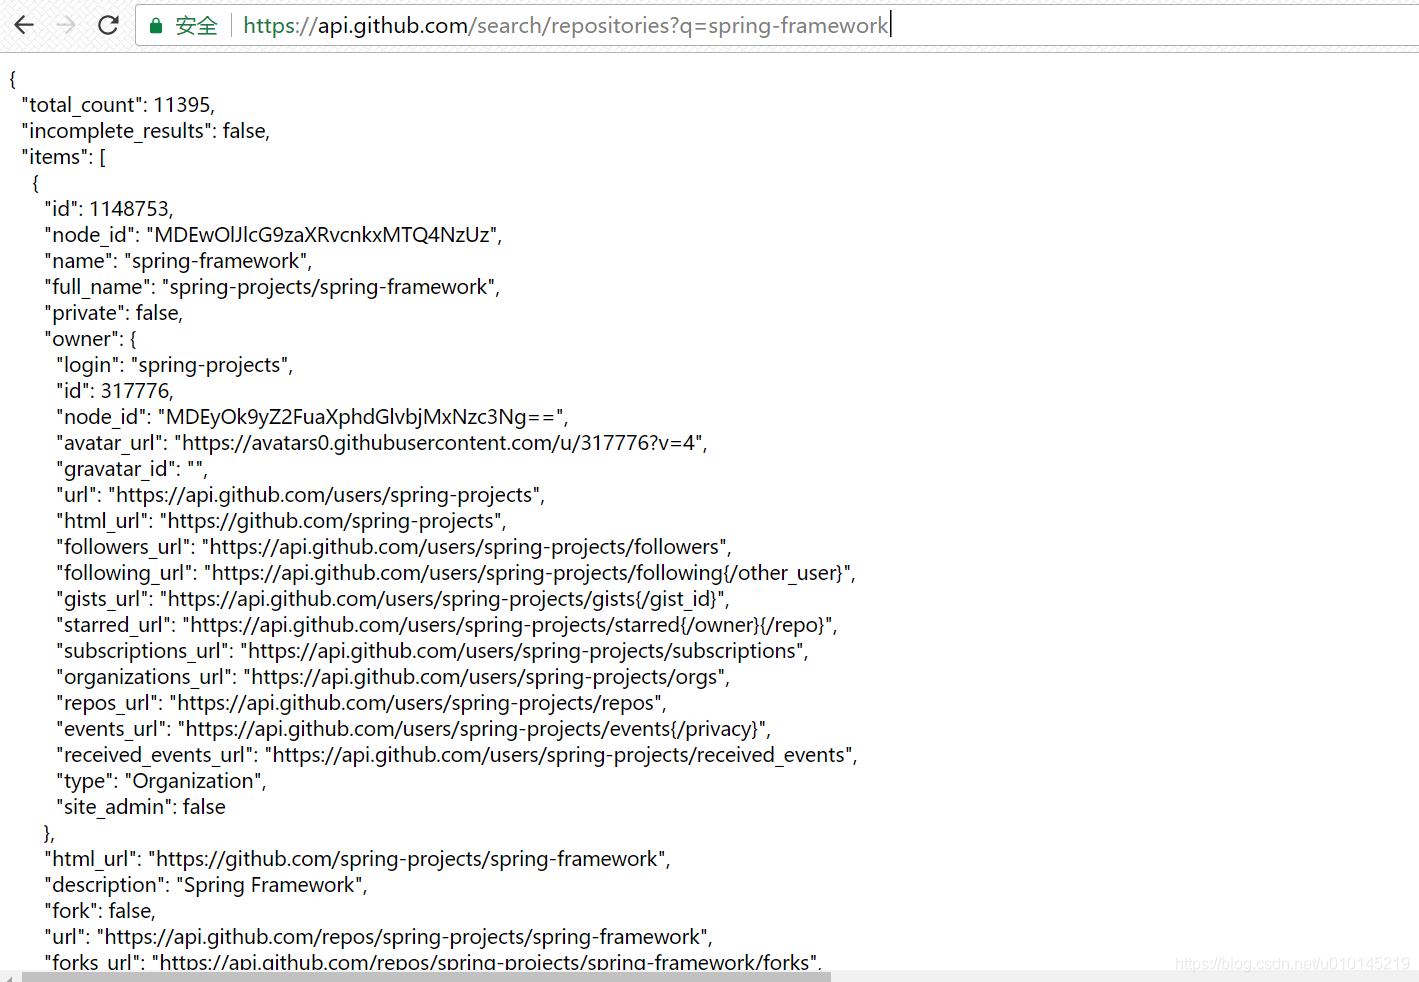Click the horizontal scrollbar at bottom
Viewport: 1419px width, 982px height.
pyautogui.click(x=426, y=976)
